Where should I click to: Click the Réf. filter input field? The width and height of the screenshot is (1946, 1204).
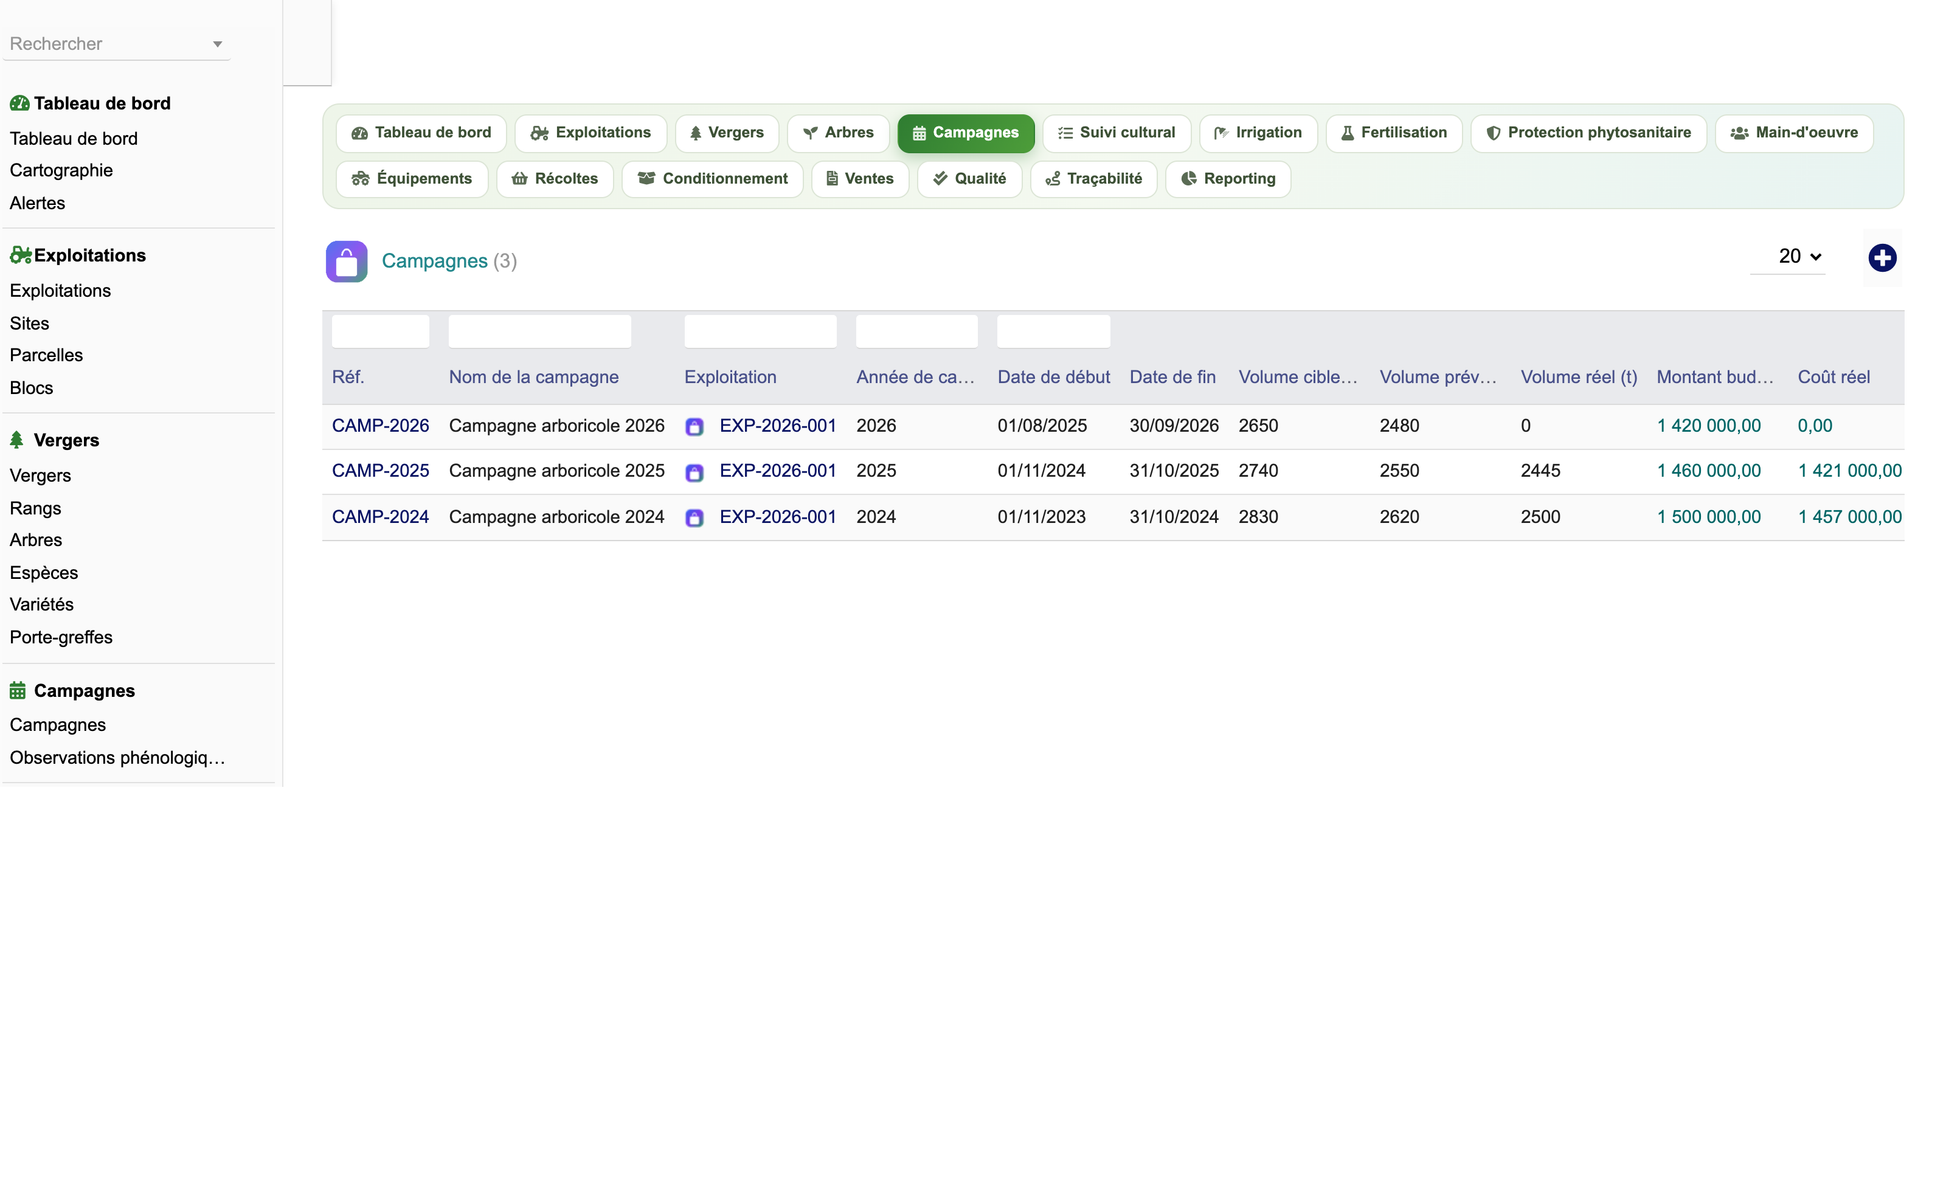click(380, 331)
